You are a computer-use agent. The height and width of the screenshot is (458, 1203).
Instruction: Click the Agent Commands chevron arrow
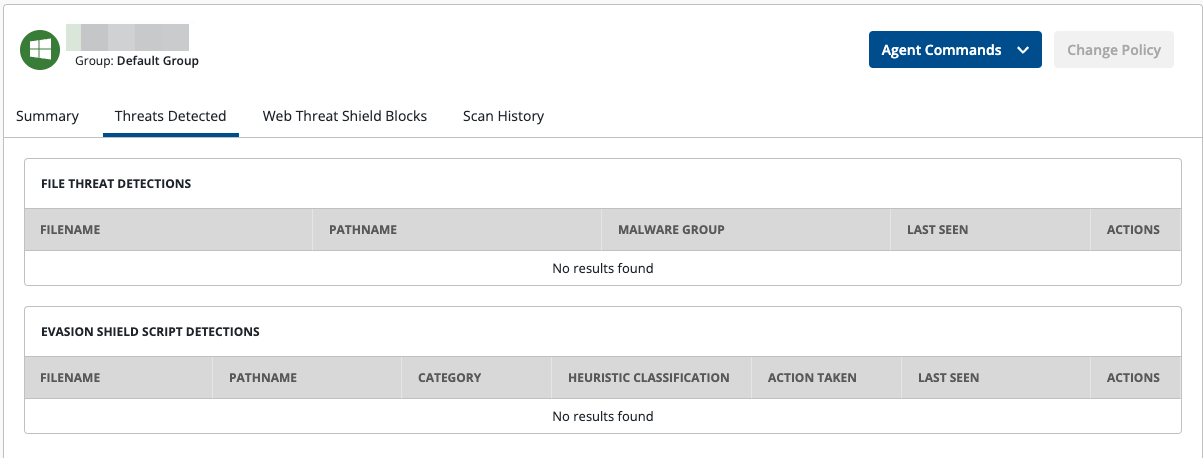[1022, 50]
